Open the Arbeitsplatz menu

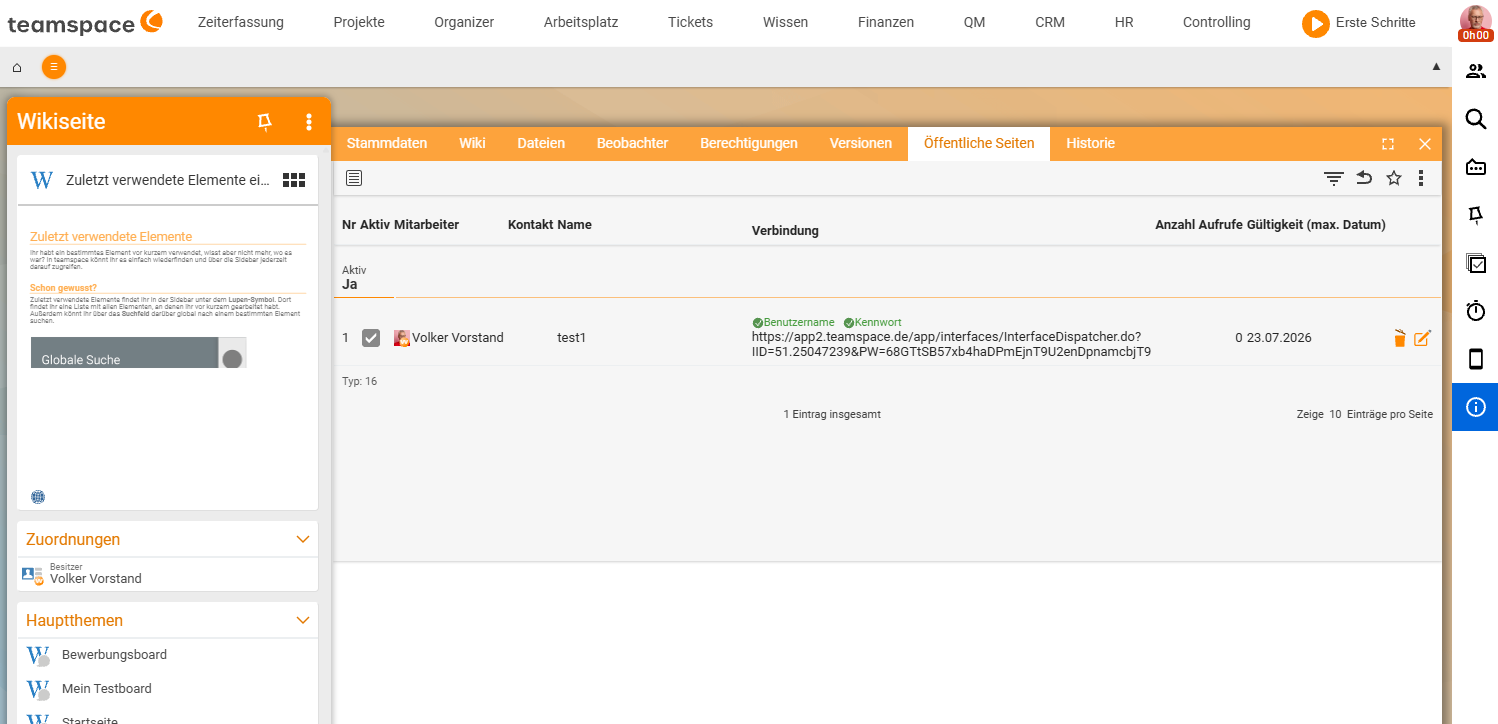point(581,22)
